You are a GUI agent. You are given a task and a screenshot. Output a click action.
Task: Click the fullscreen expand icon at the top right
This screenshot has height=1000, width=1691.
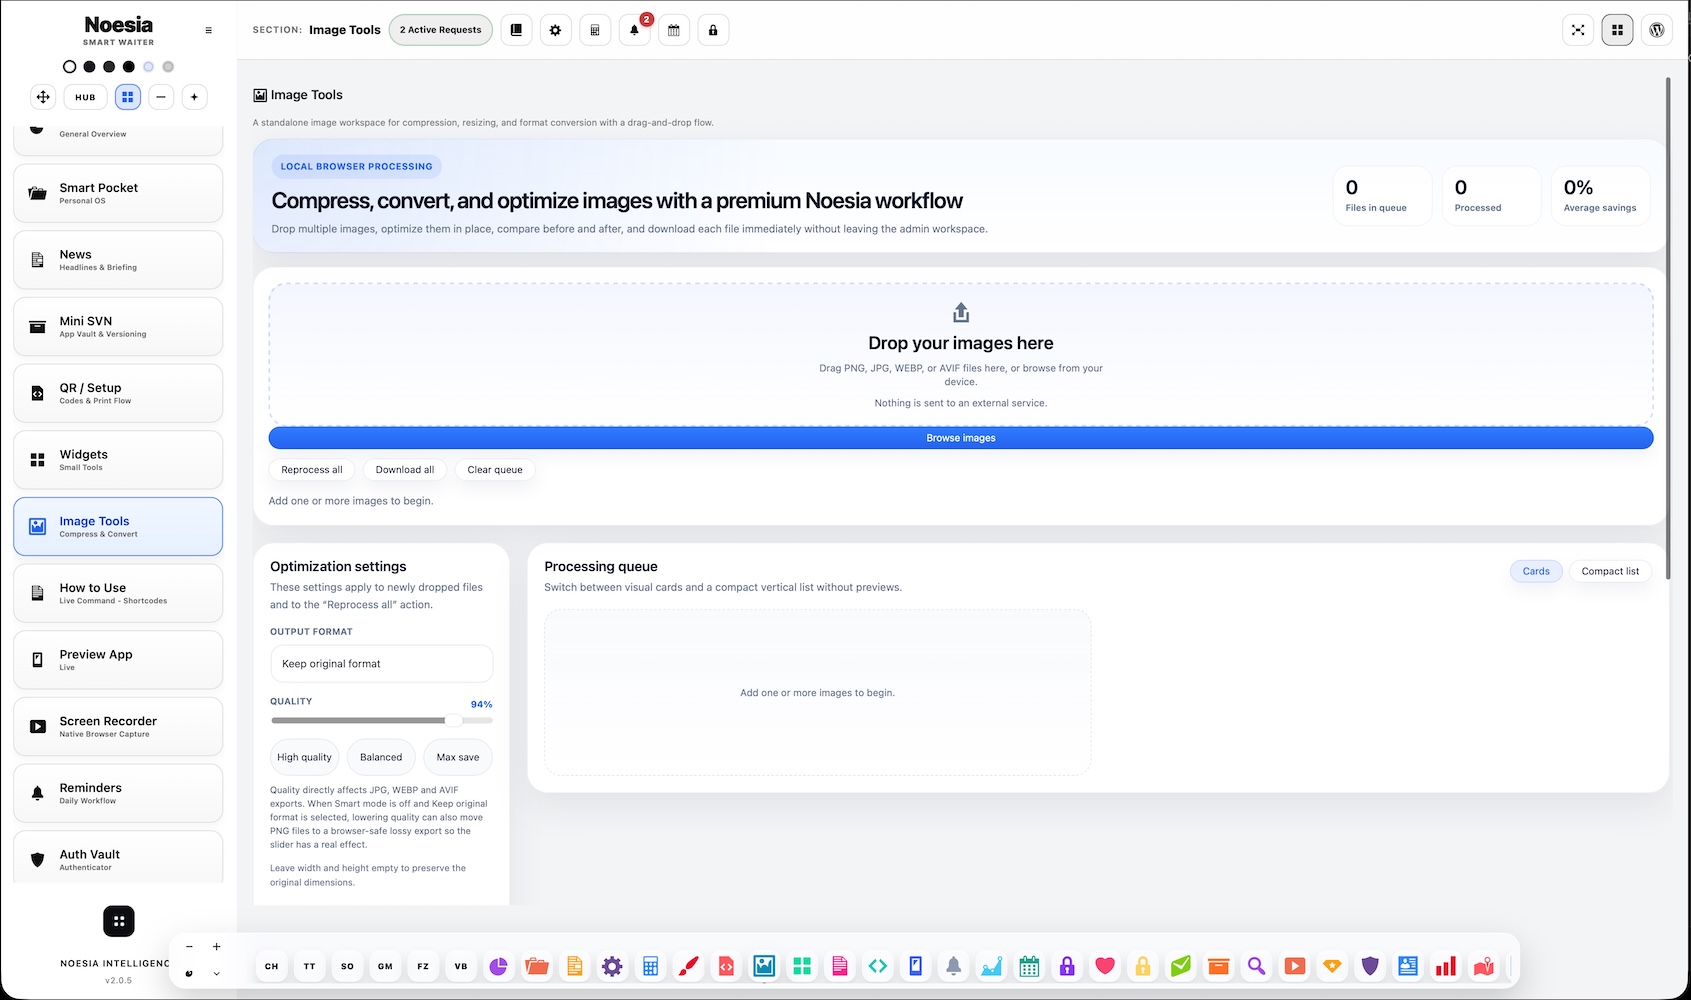[x=1578, y=30]
